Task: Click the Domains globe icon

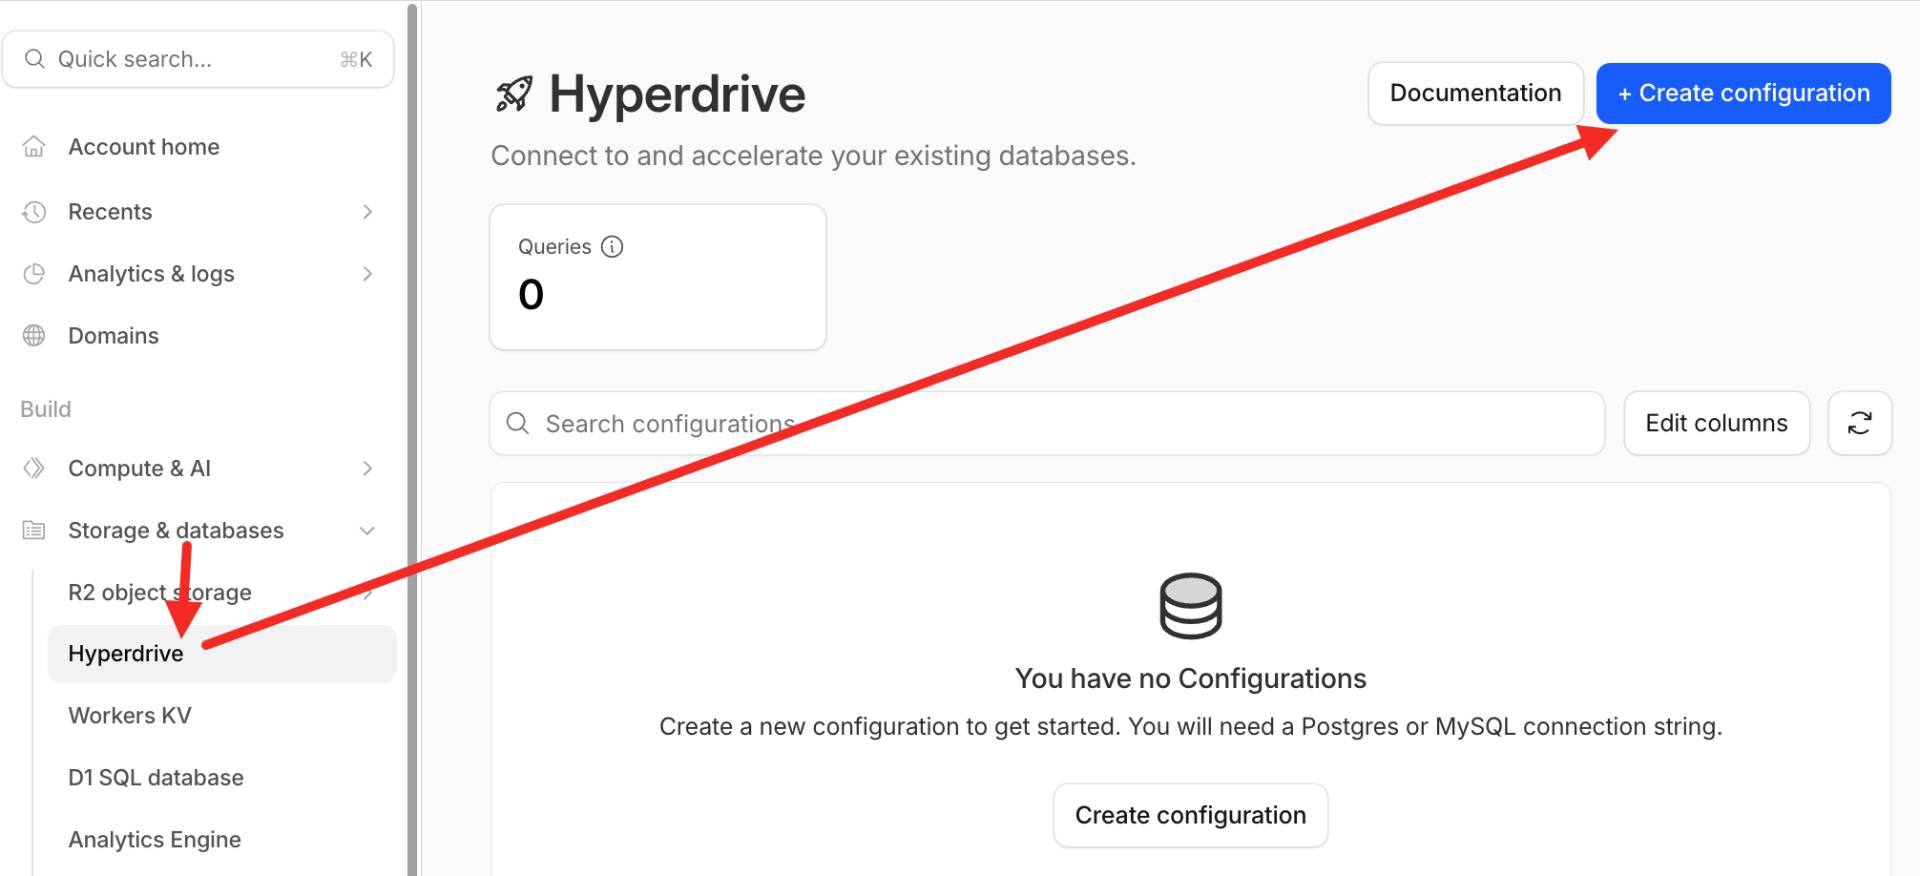Action: pos(34,336)
